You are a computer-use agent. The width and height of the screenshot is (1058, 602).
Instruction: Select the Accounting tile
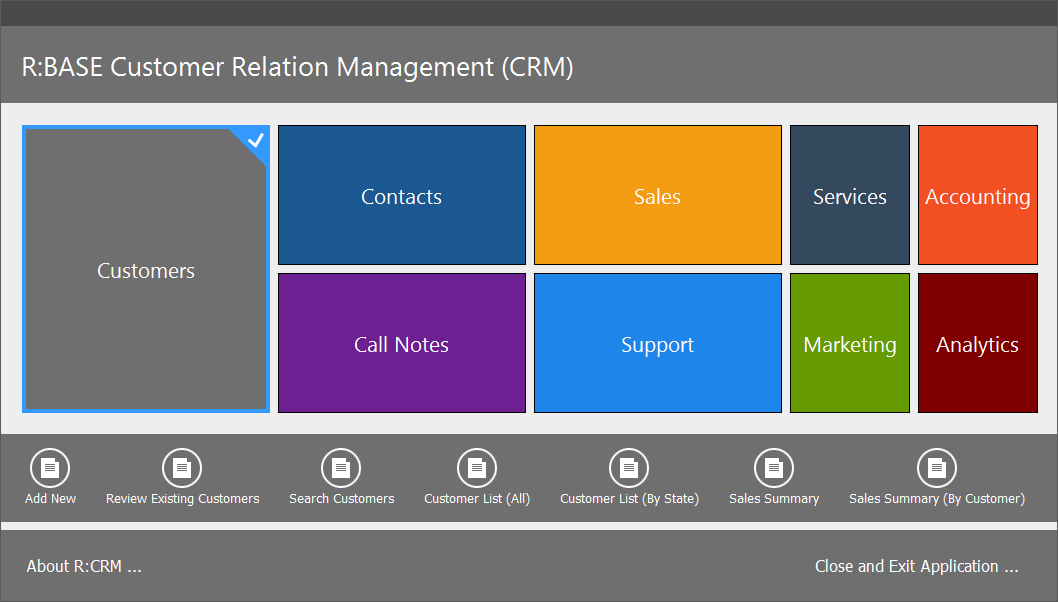(x=978, y=196)
